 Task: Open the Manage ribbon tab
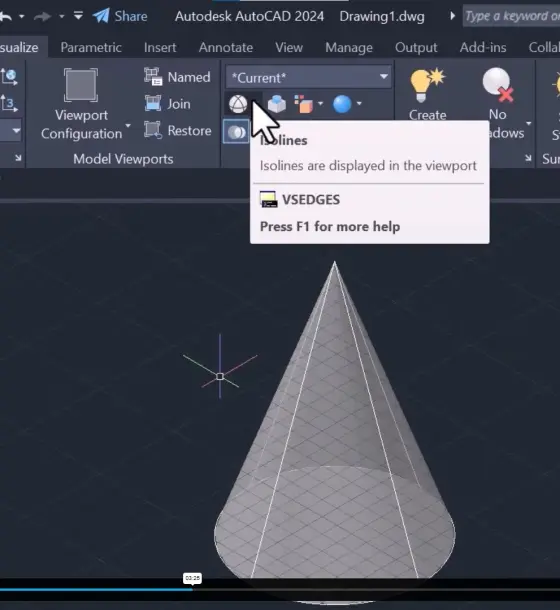349,47
